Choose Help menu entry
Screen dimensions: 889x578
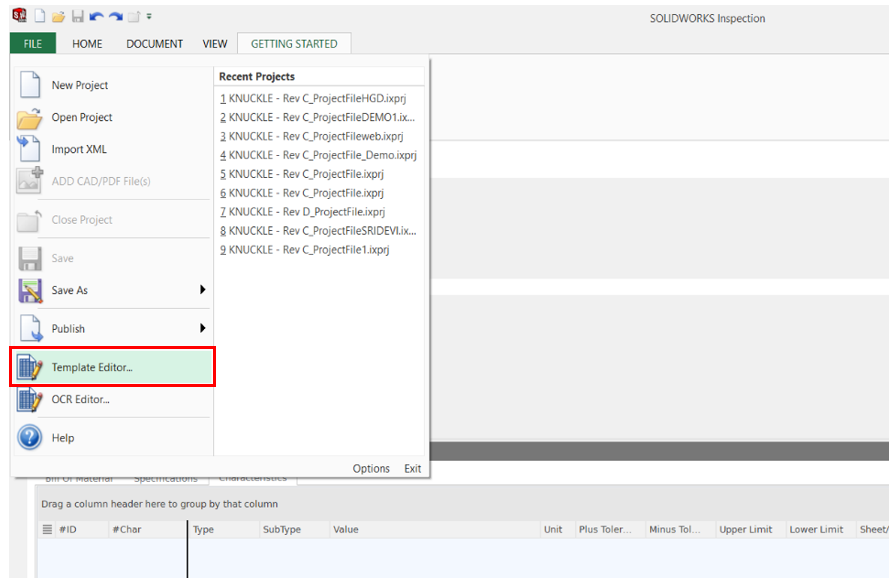pyautogui.click(x=112, y=438)
